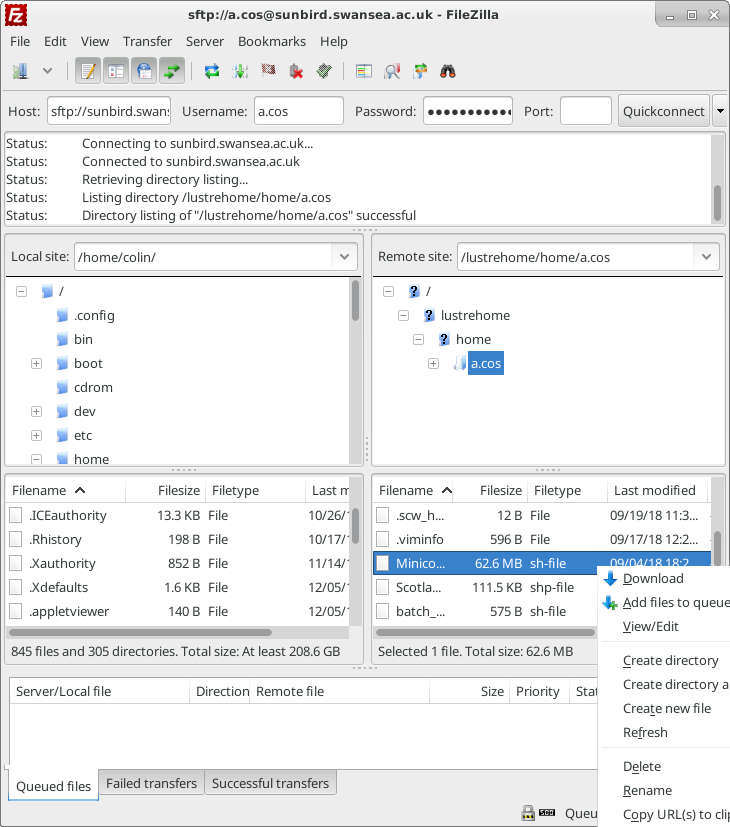The width and height of the screenshot is (730, 827).
Task: Collapse the local root node
Action: pyautogui.click(x=21, y=291)
